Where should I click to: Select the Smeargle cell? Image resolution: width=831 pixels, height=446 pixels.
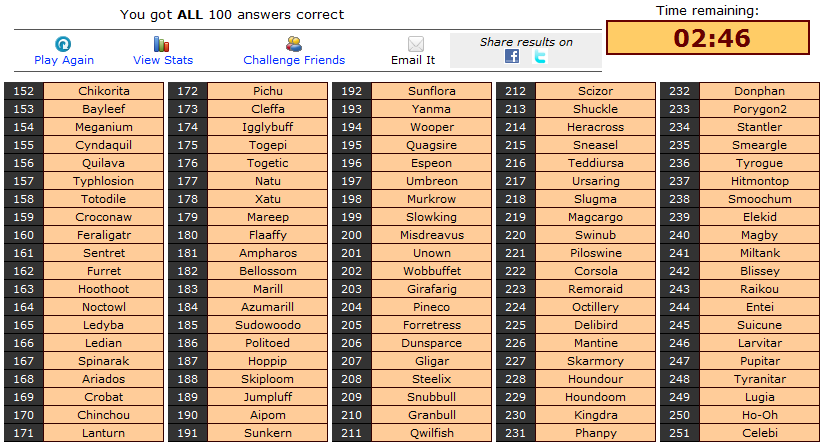[759, 145]
